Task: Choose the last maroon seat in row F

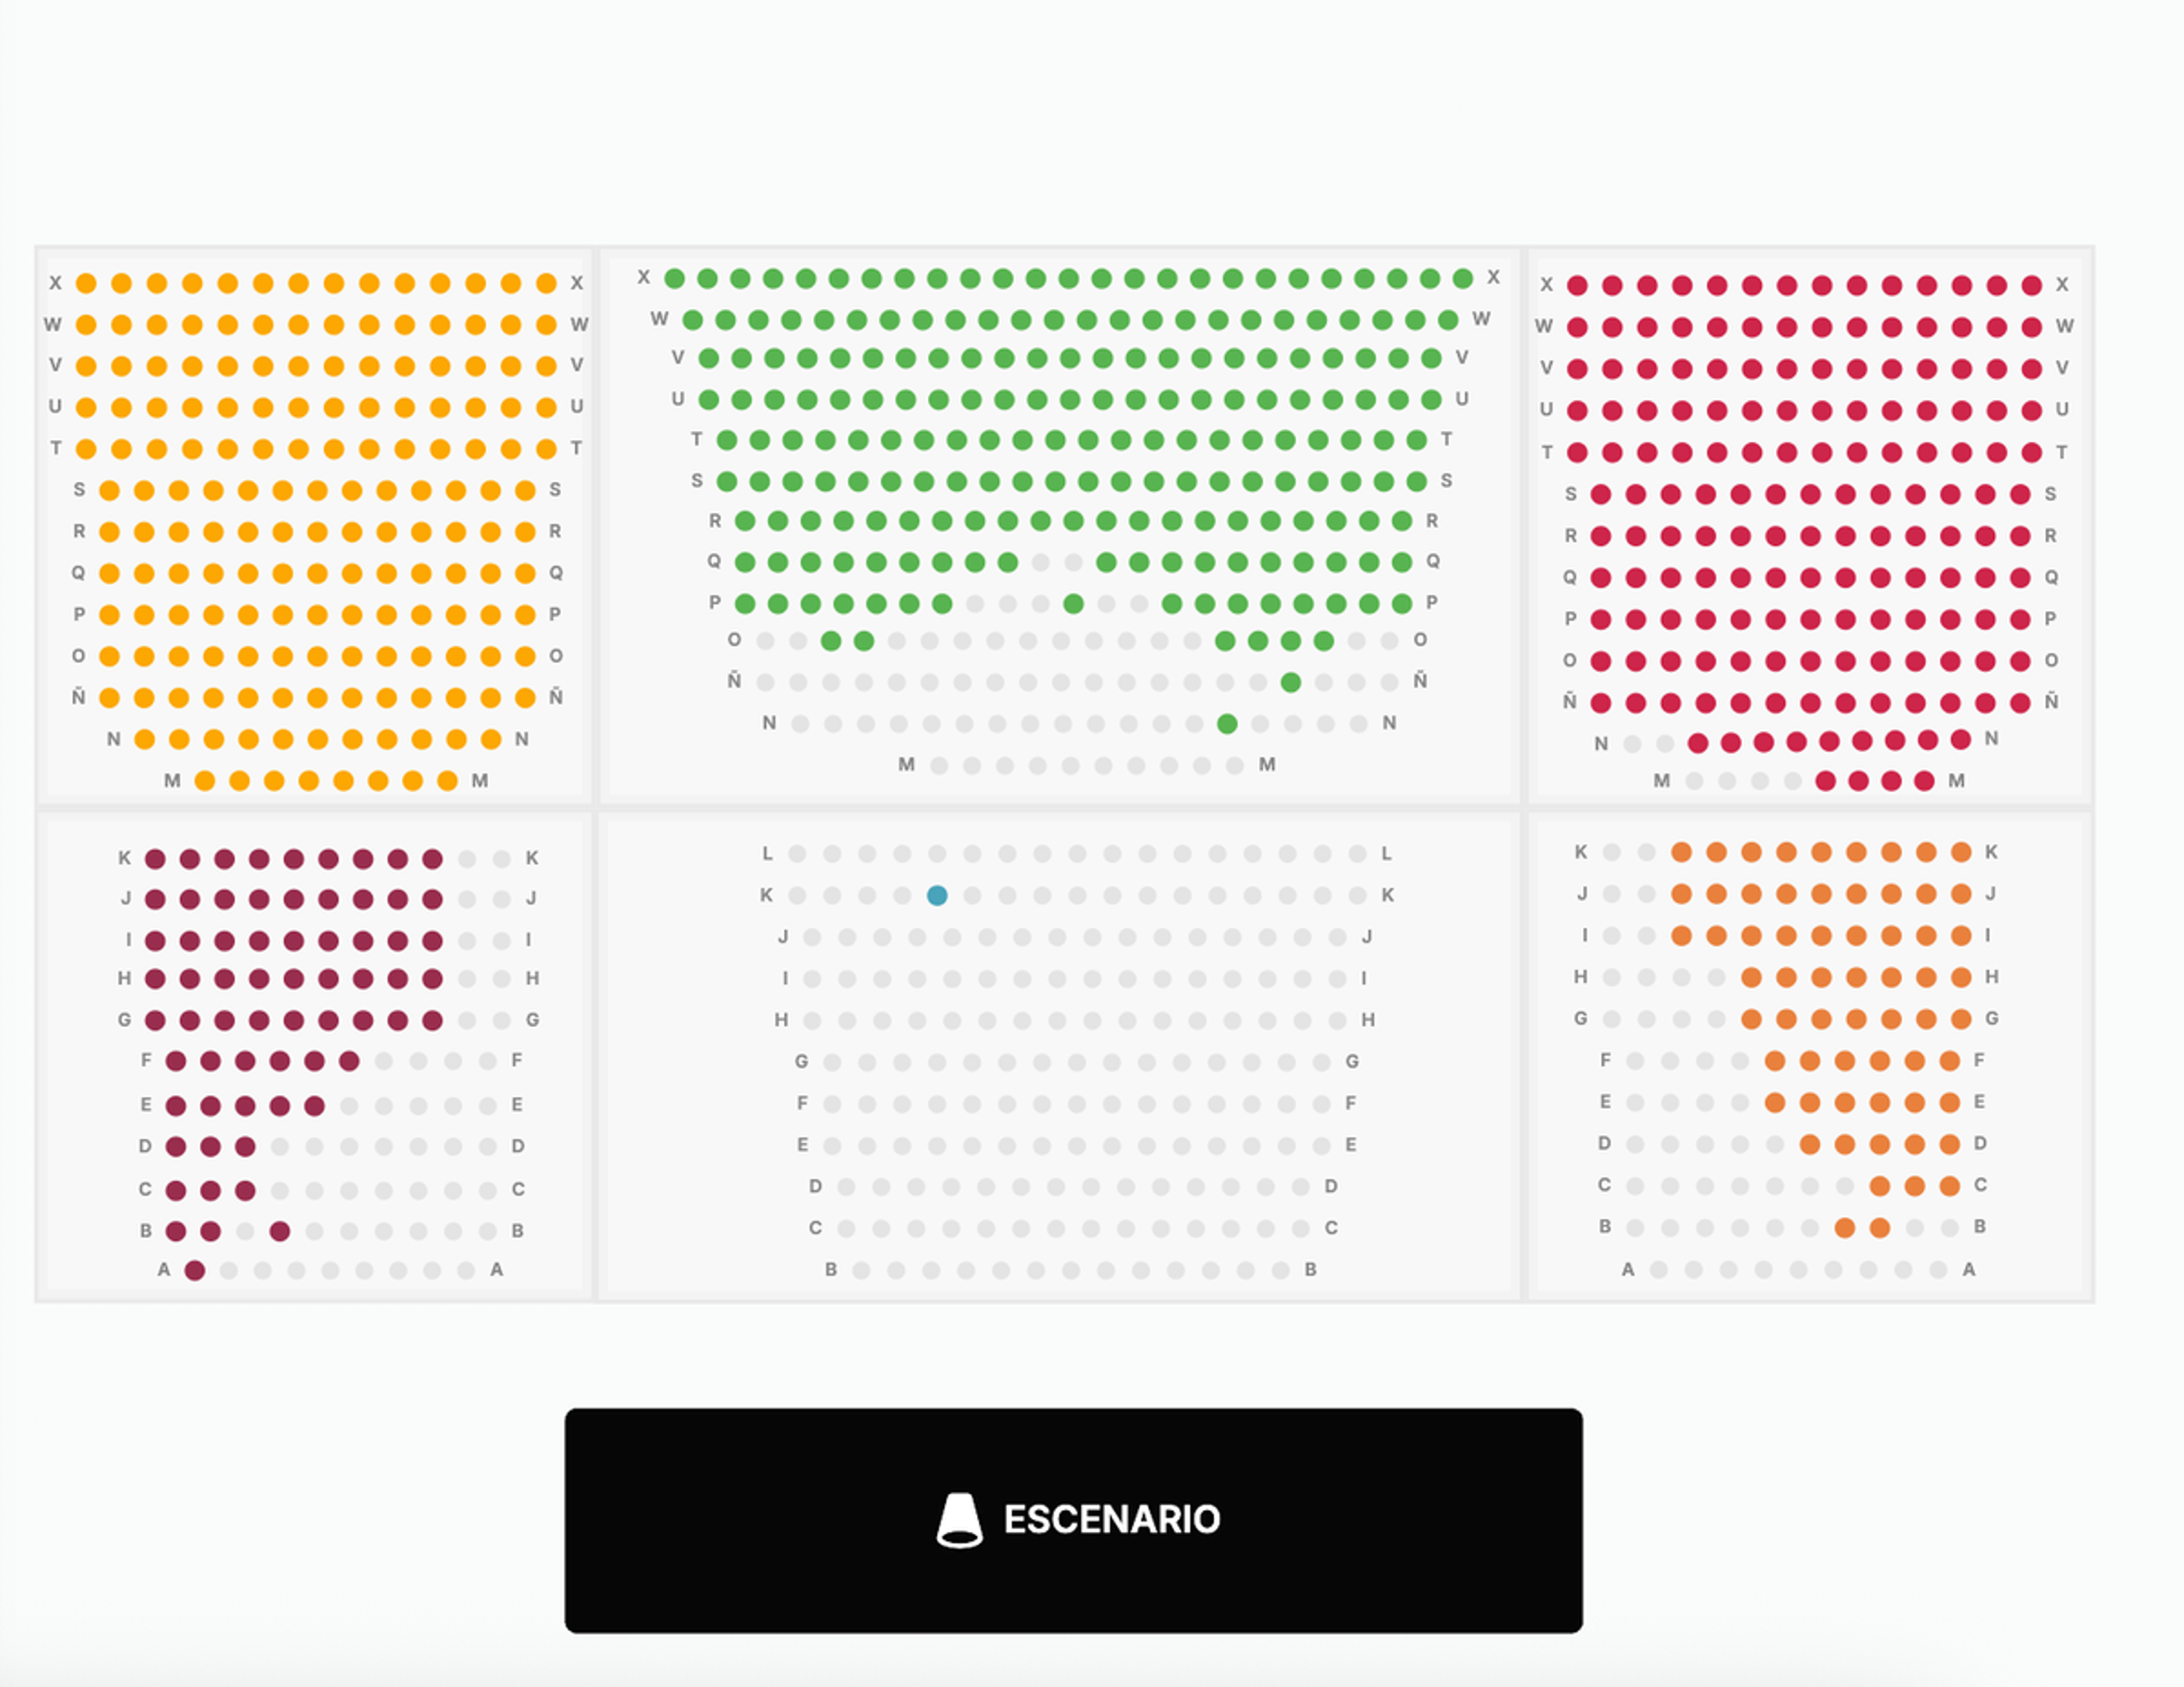Action: tap(349, 1061)
